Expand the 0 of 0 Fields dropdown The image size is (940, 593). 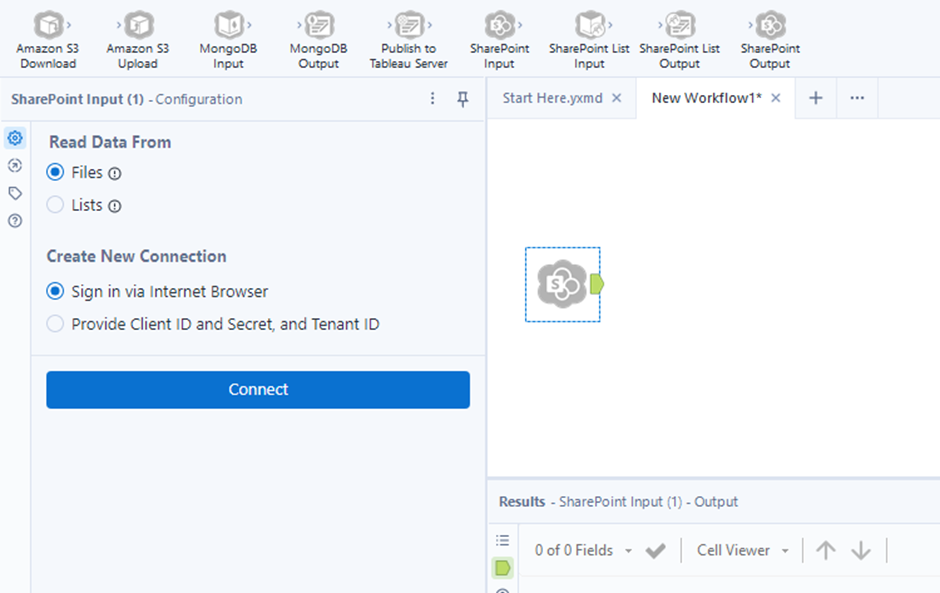click(584, 550)
